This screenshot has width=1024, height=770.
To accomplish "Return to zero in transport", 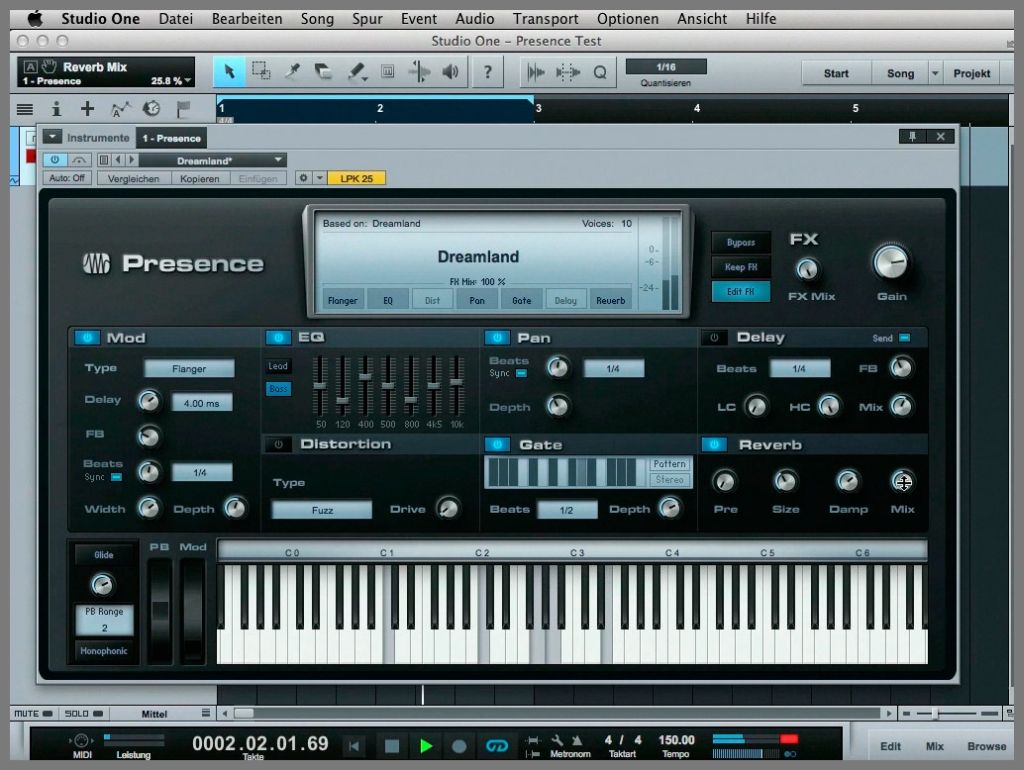I will [355, 745].
